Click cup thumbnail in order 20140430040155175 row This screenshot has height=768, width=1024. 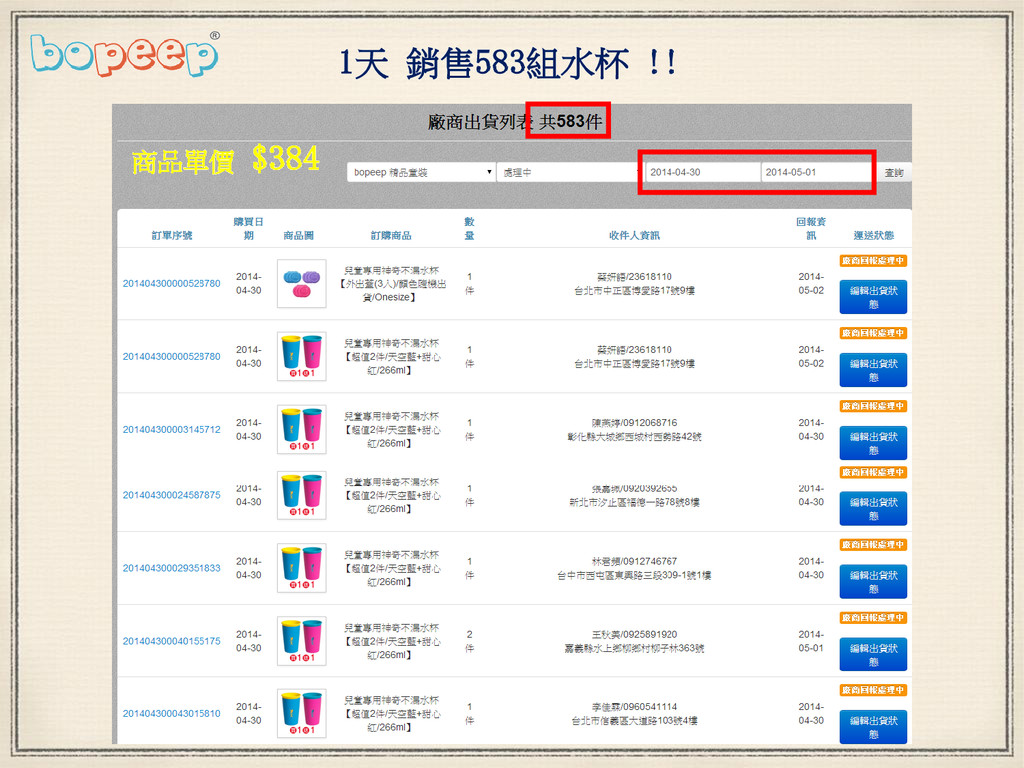pyautogui.click(x=301, y=641)
